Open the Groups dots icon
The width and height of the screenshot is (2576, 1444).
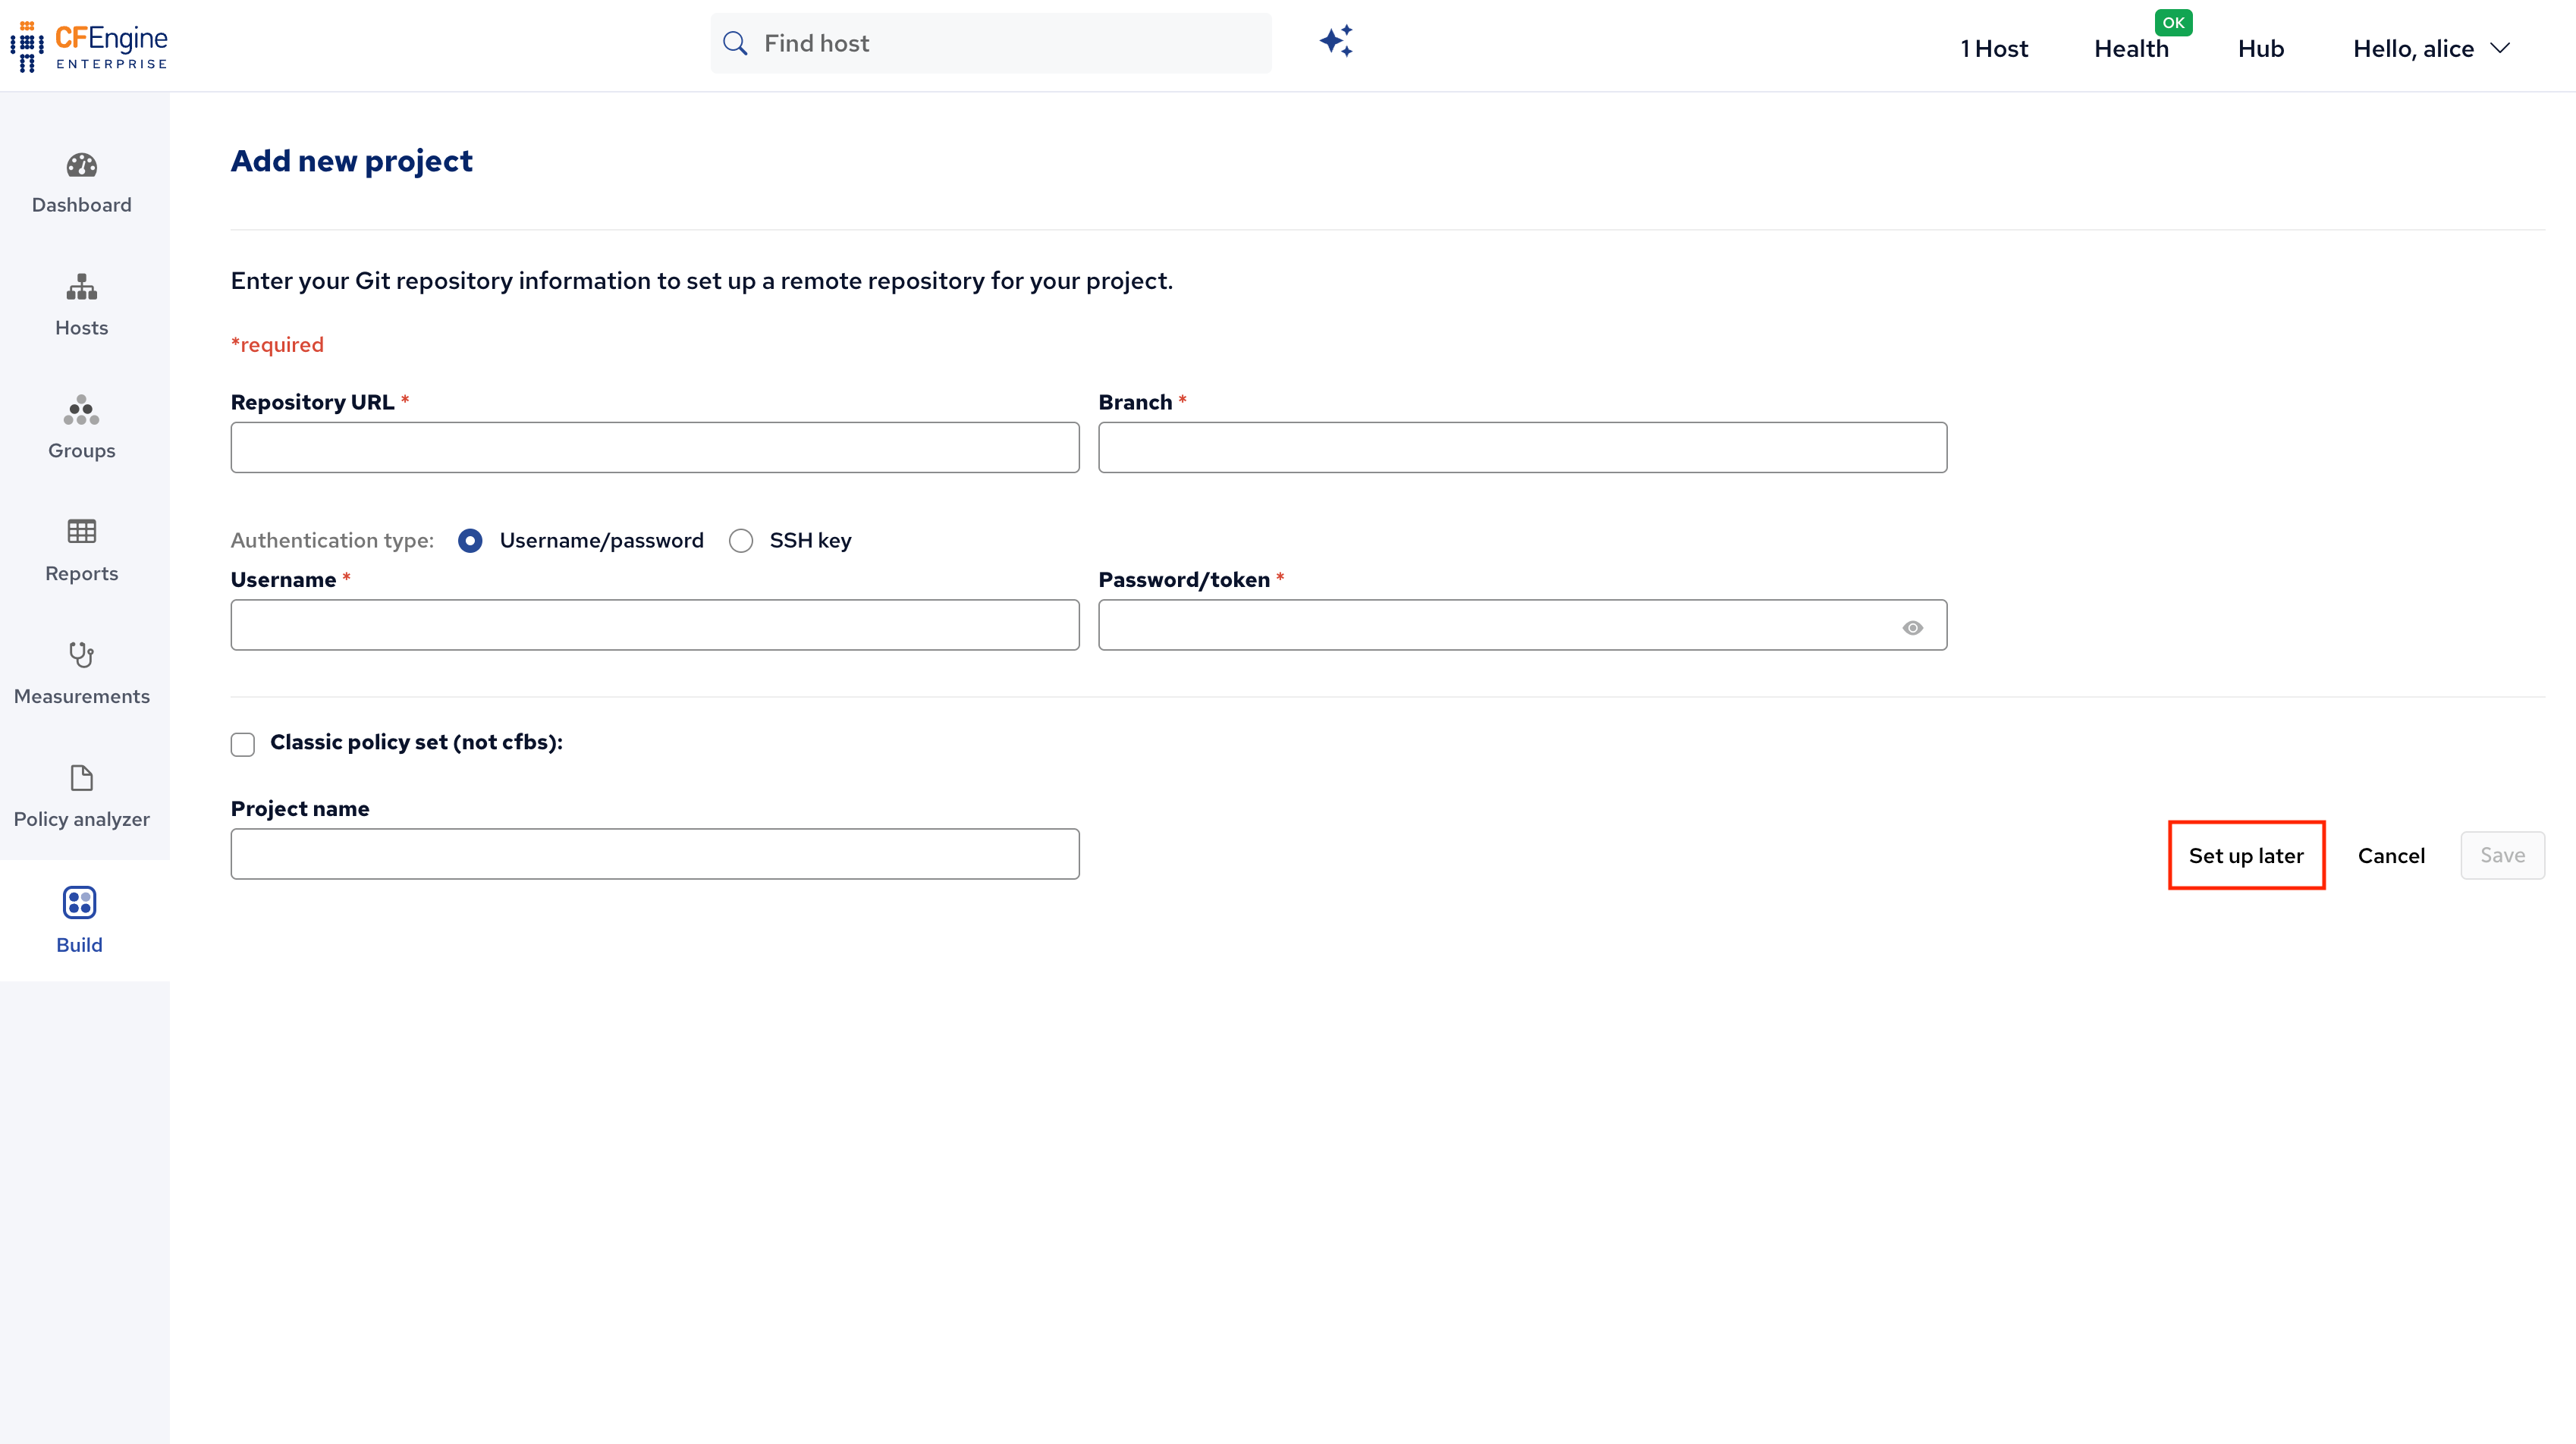click(x=82, y=410)
